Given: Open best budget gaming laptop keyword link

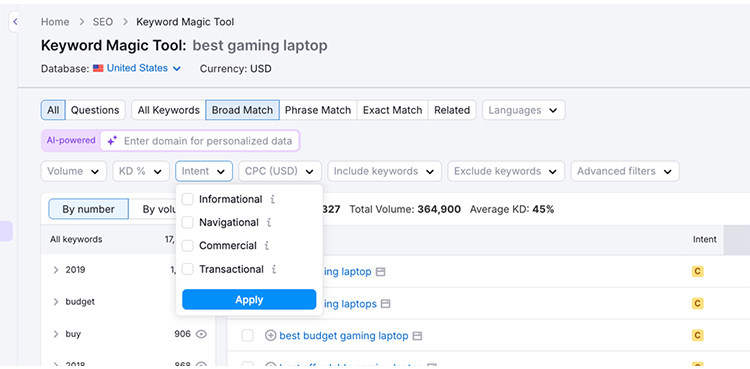Looking at the screenshot, I should (x=343, y=336).
